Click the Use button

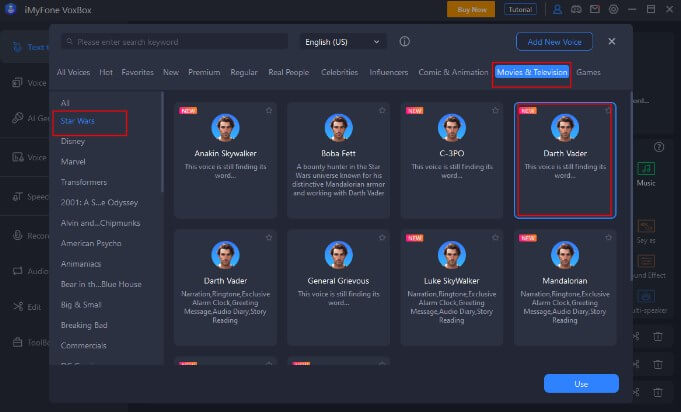581,384
